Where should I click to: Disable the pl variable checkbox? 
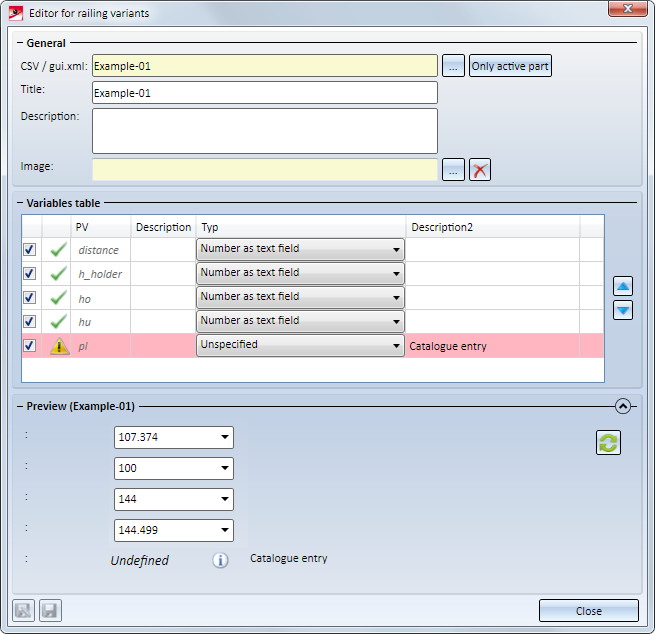30,346
